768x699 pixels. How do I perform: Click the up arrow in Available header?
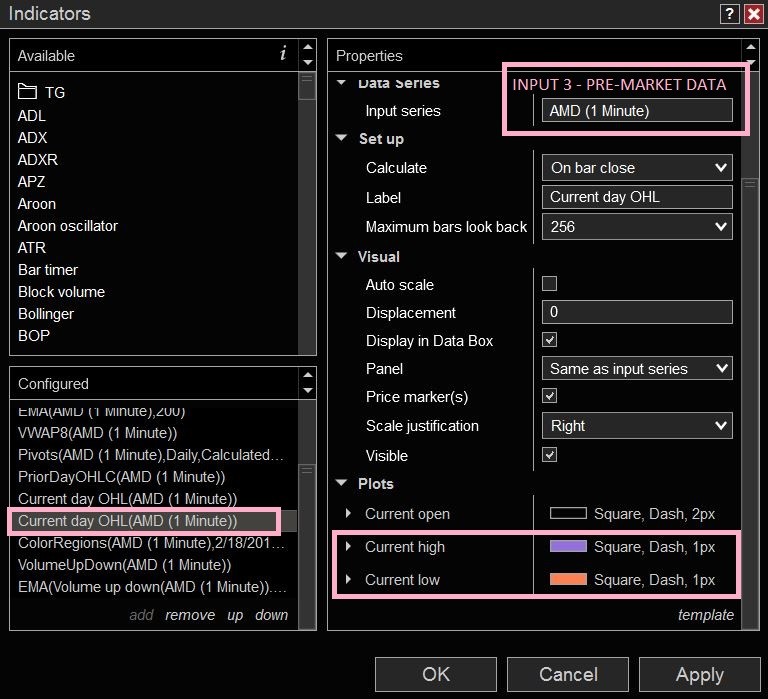click(308, 47)
